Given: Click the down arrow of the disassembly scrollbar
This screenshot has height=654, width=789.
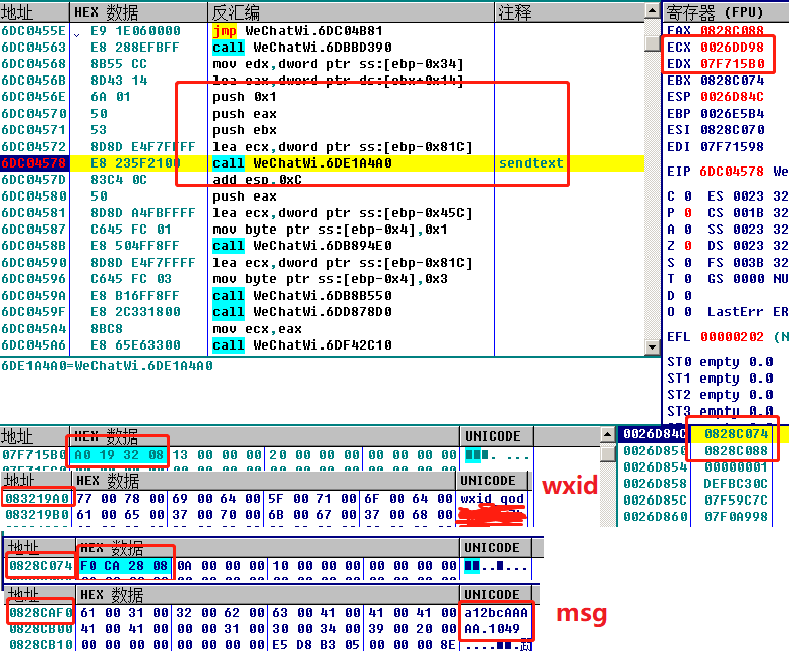Looking at the screenshot, I should pyautogui.click(x=652, y=347).
